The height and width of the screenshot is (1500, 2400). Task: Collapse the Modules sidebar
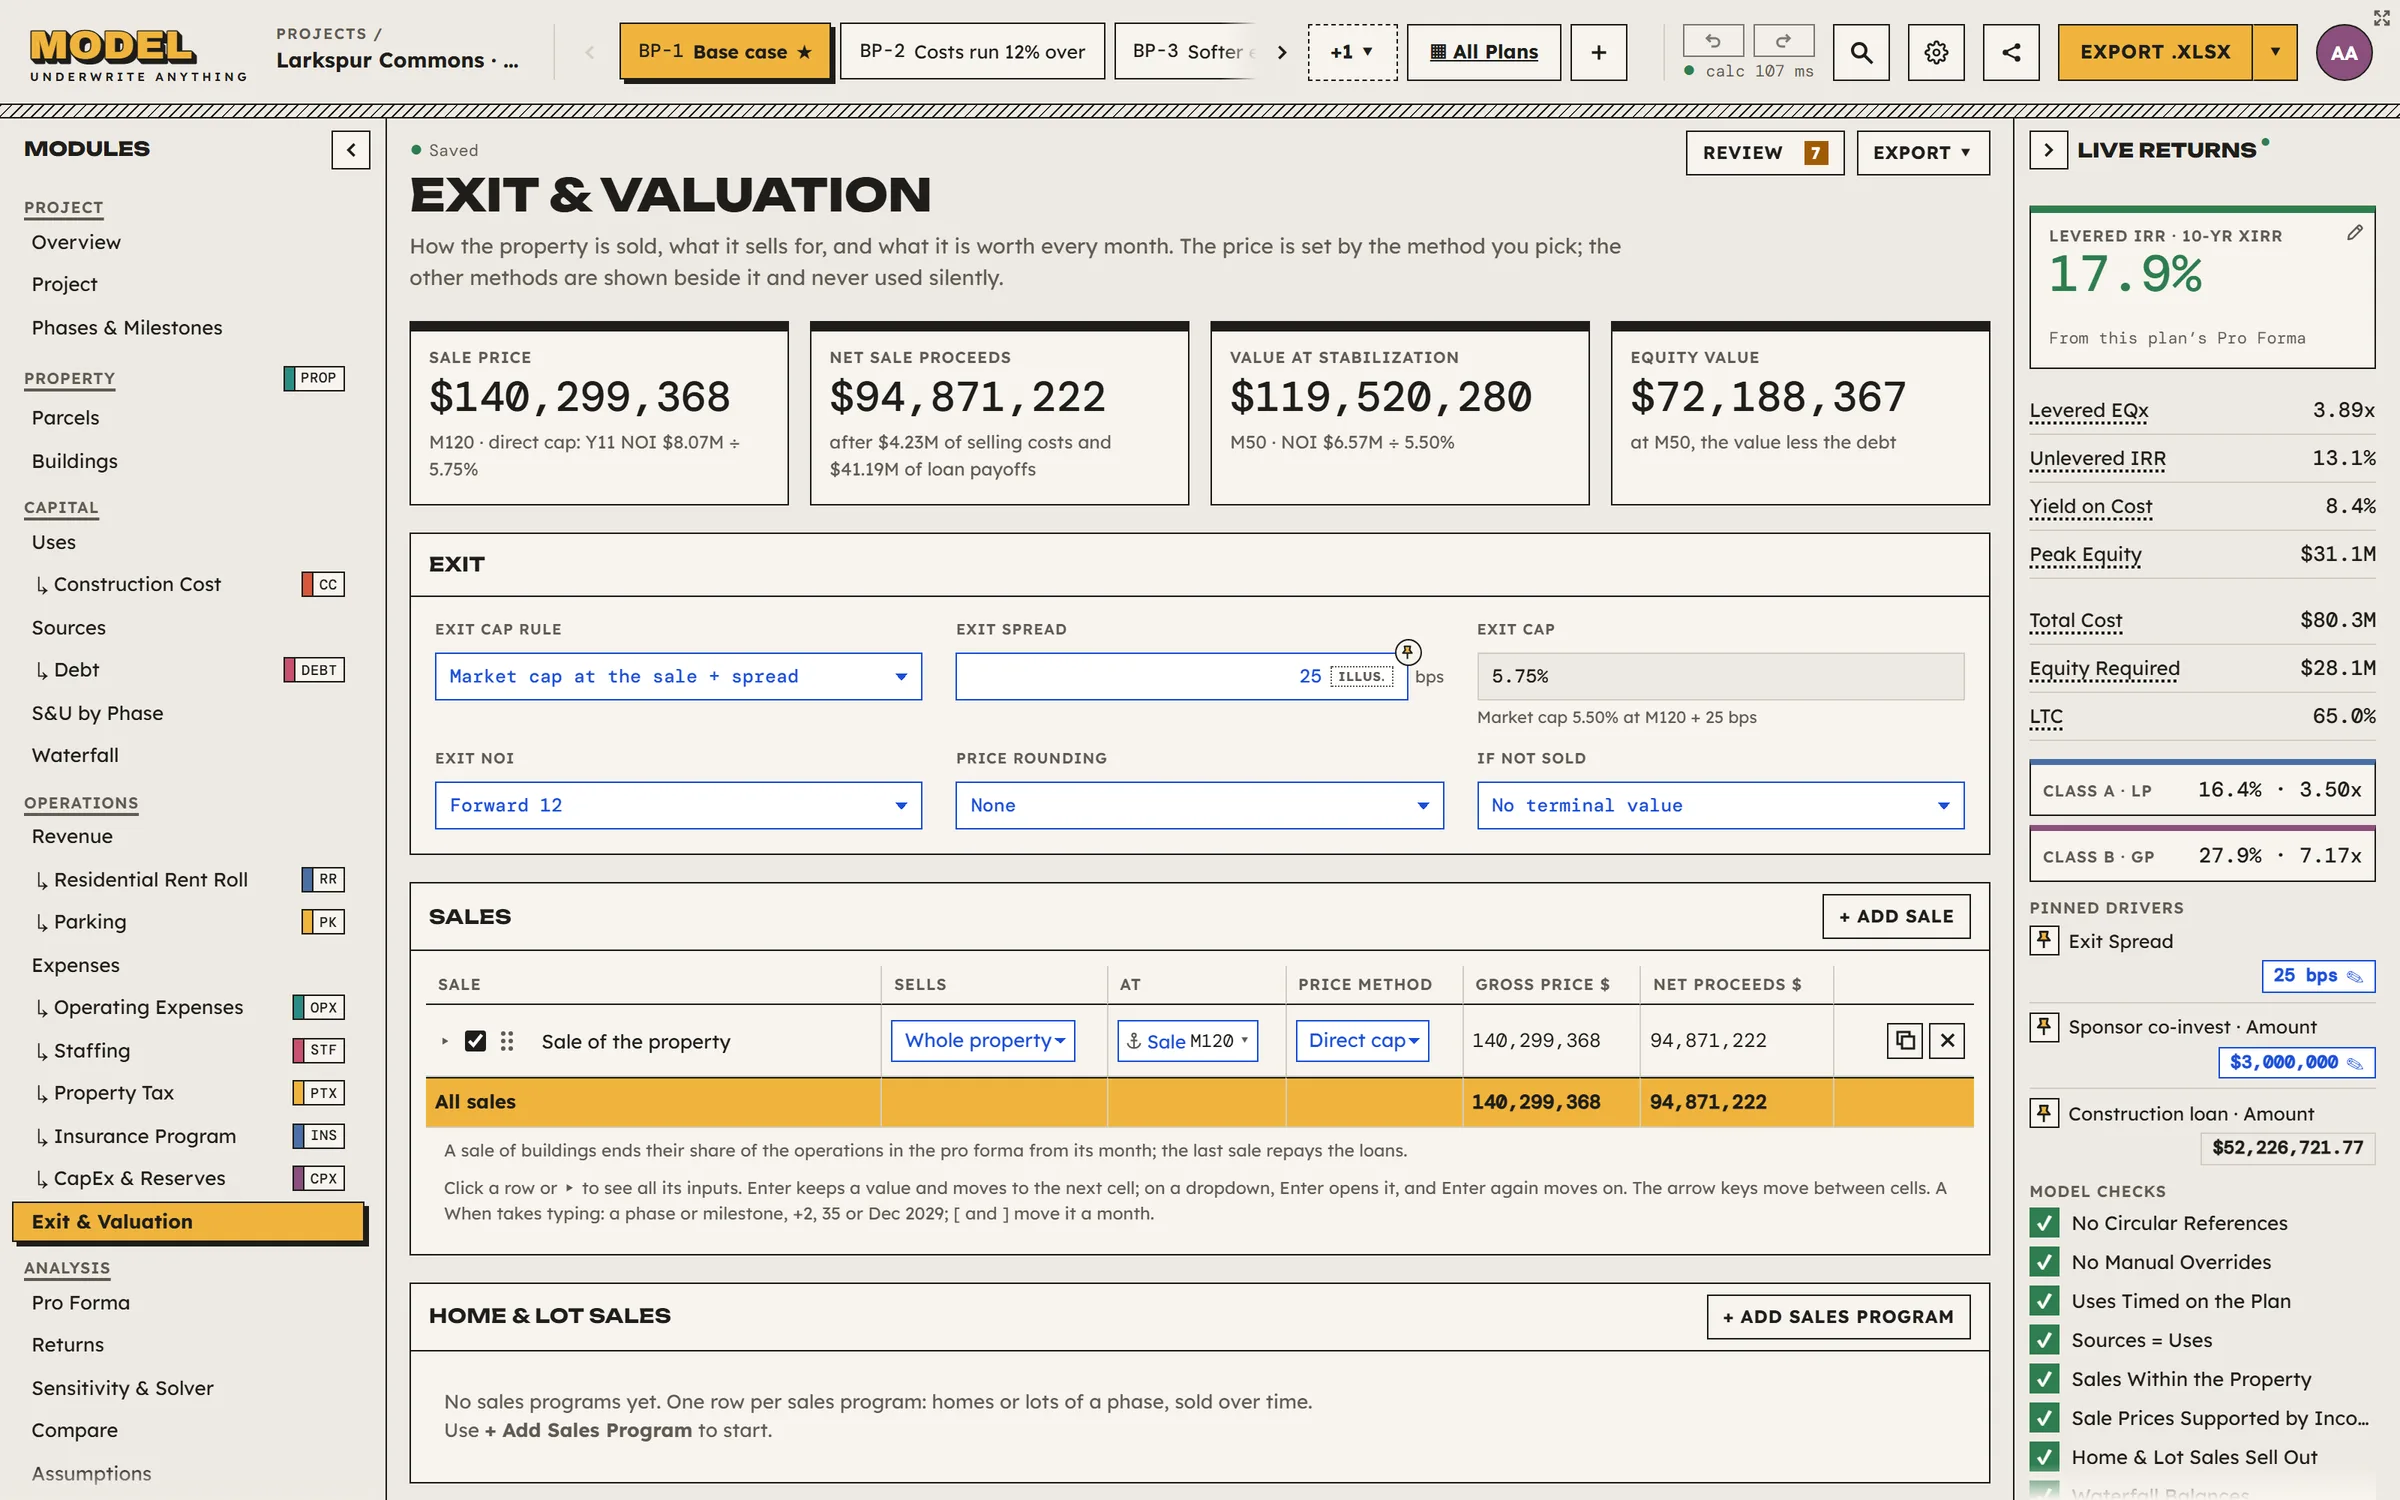(351, 150)
